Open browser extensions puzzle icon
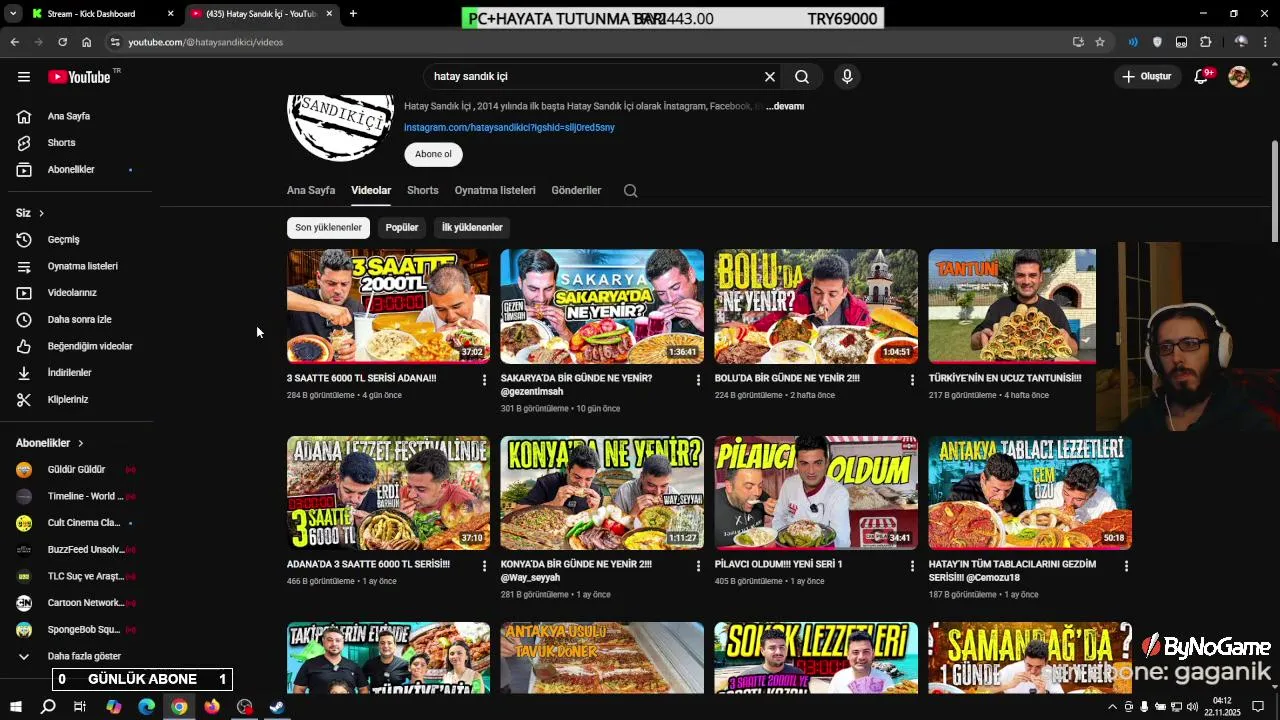 (1206, 42)
